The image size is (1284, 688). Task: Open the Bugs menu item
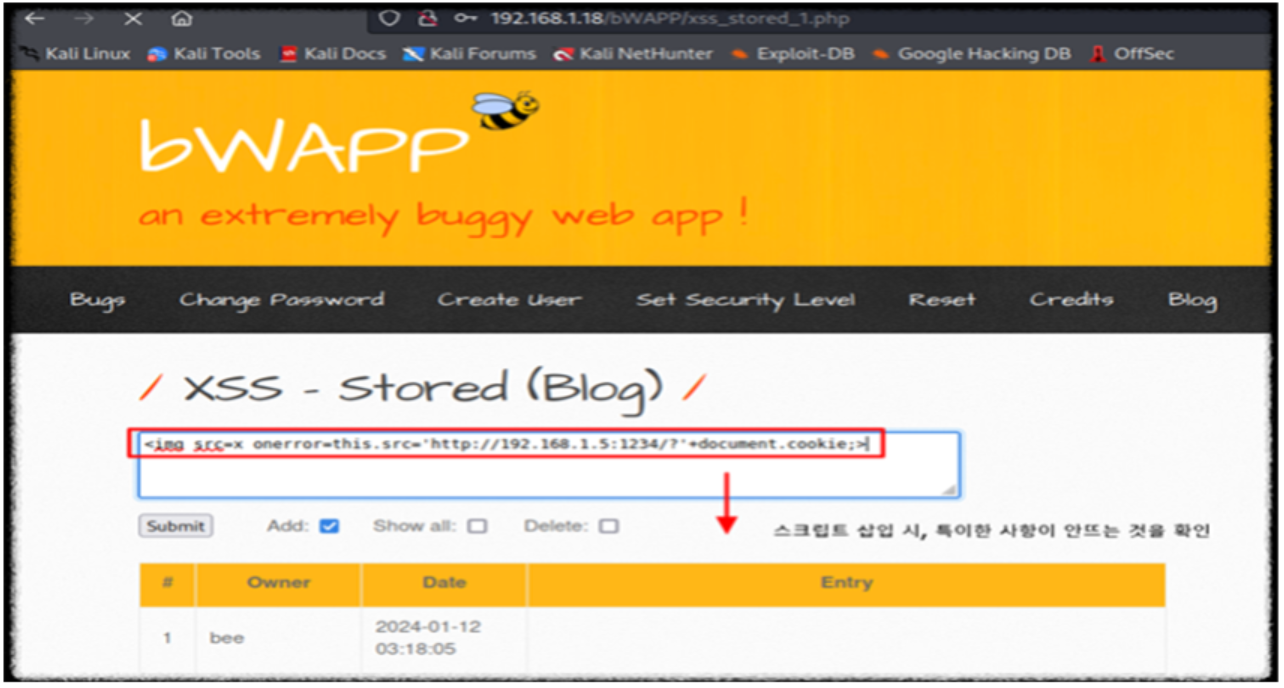pyautogui.click(x=97, y=300)
